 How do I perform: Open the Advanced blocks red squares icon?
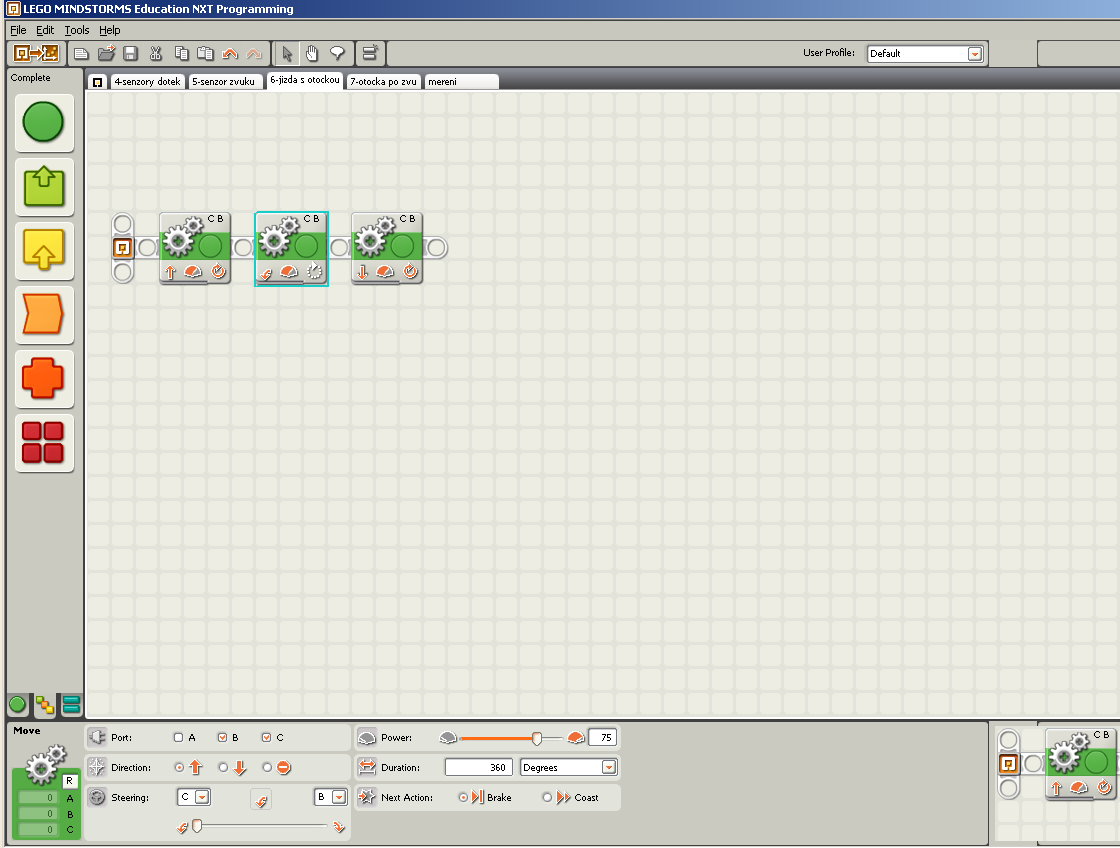tap(44, 443)
